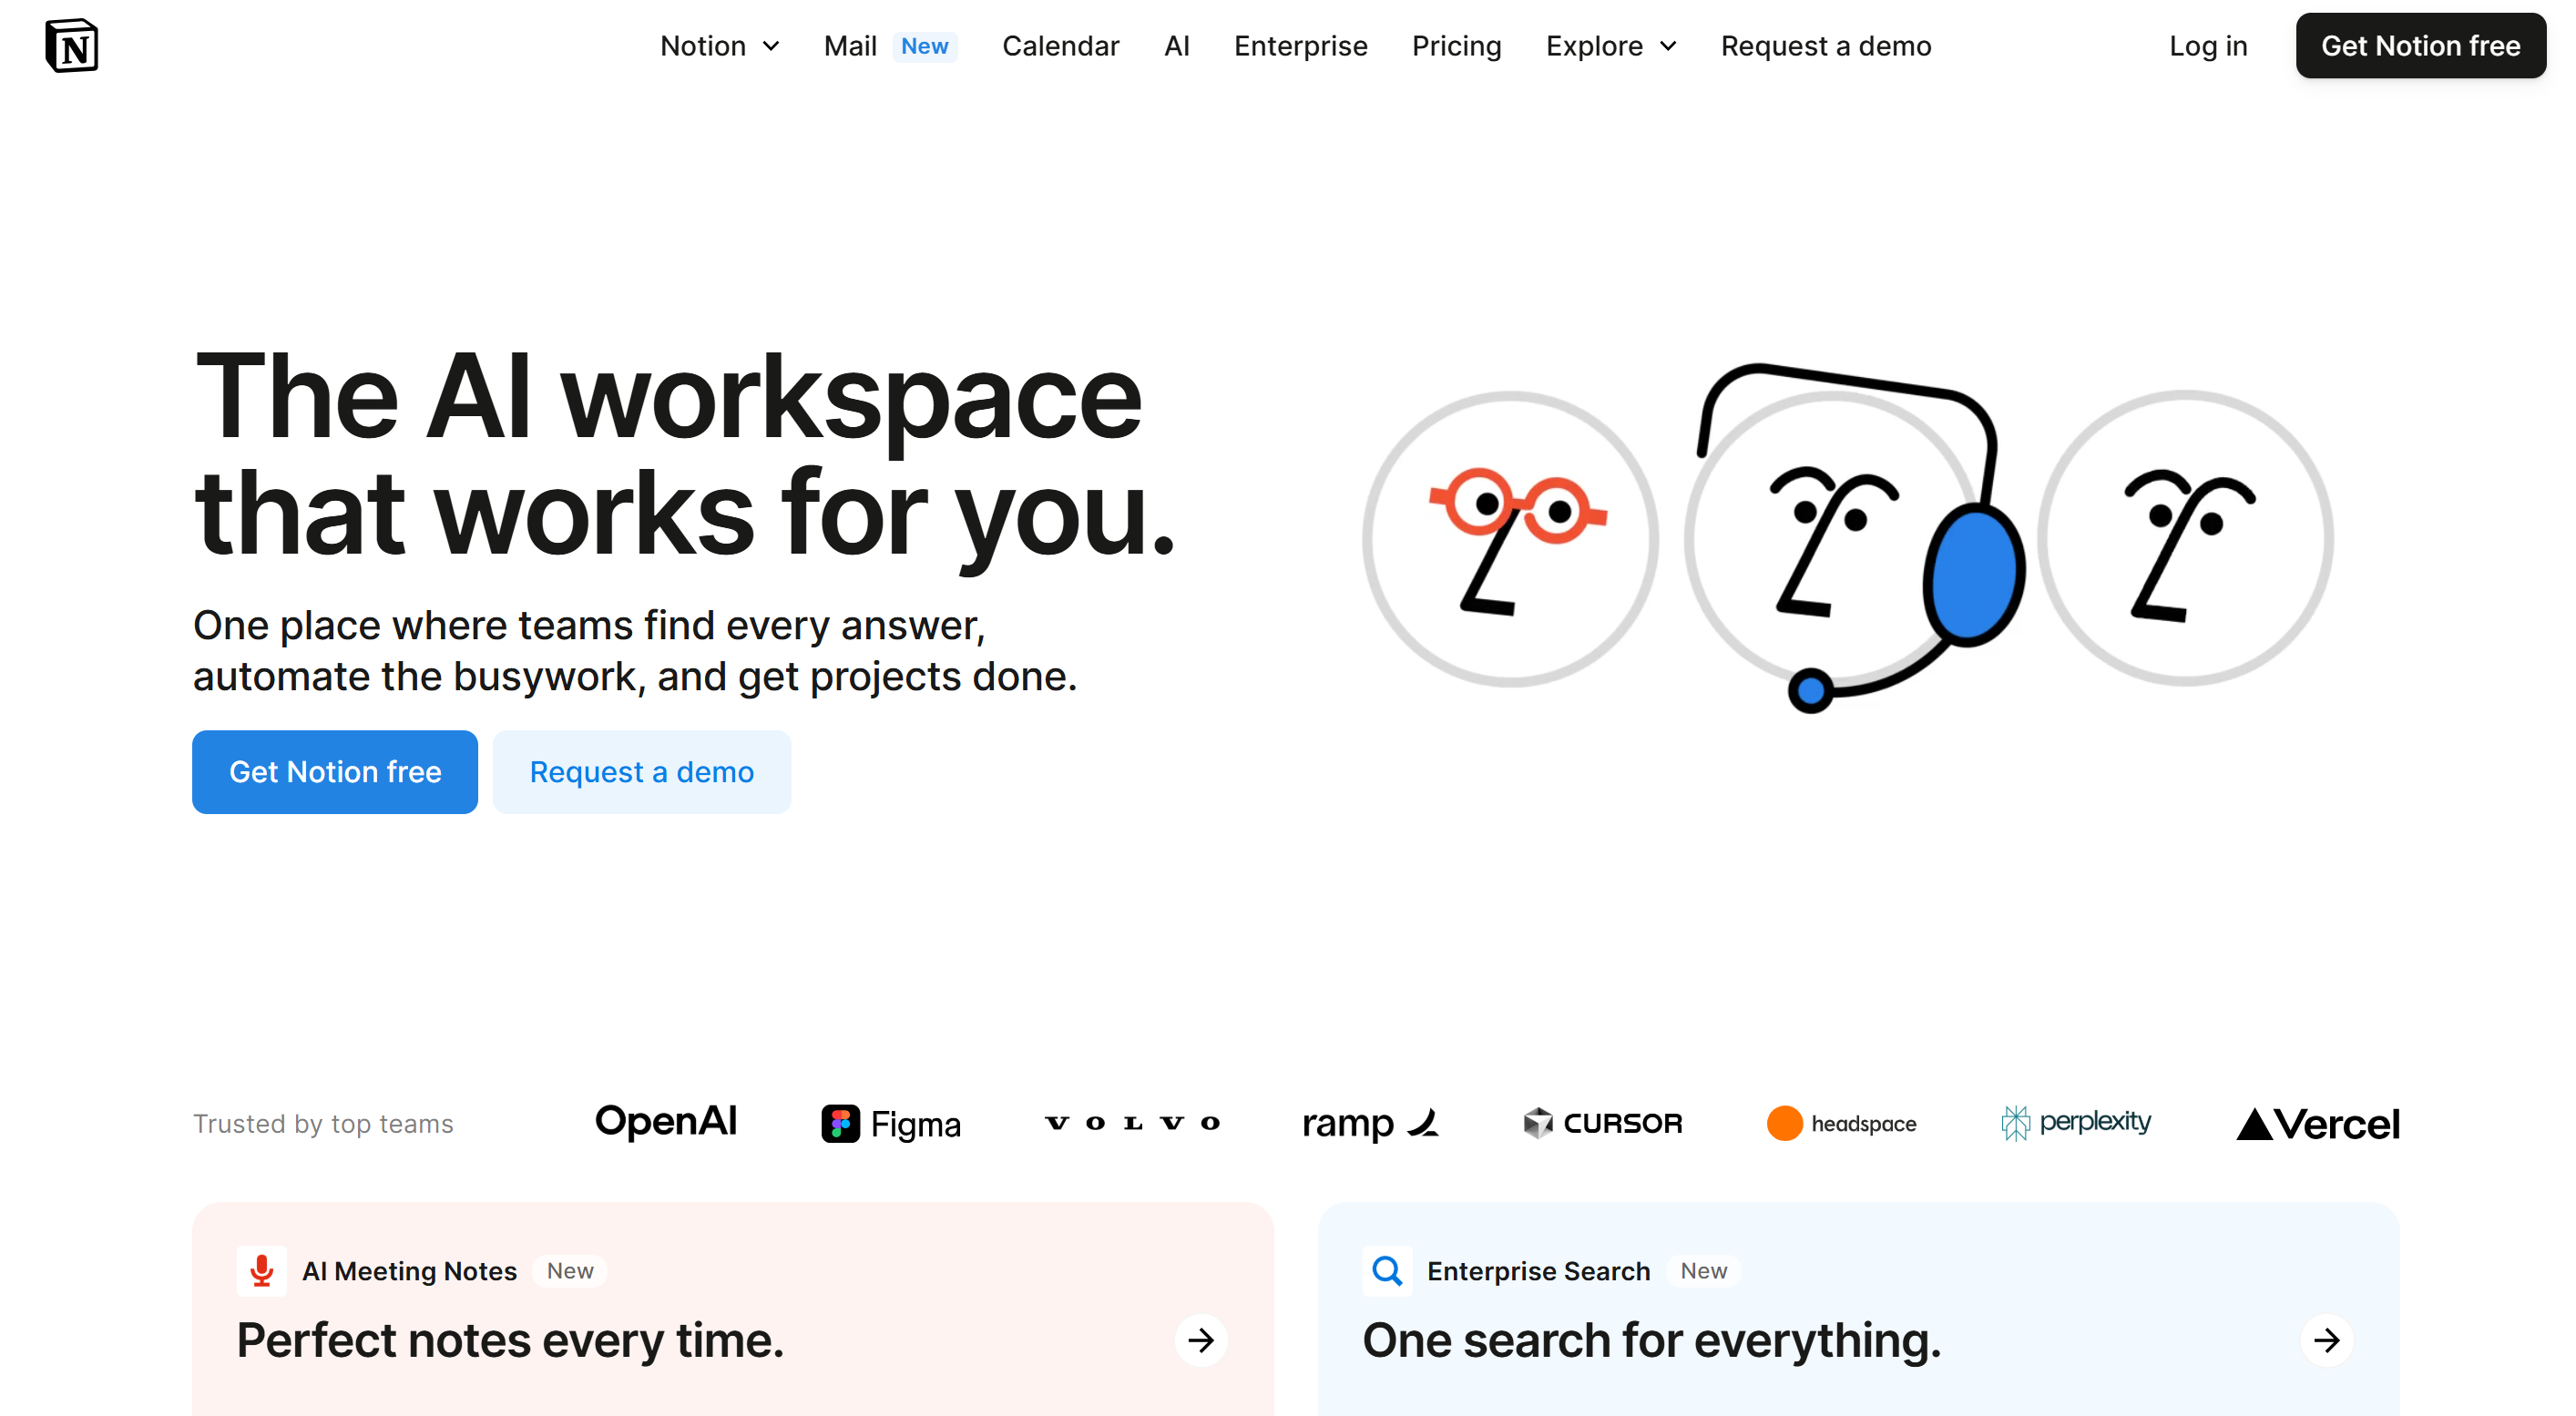Screen dimensions: 2576x1416
Task: Expand the Explore dropdown chevron
Action: click(1668, 47)
